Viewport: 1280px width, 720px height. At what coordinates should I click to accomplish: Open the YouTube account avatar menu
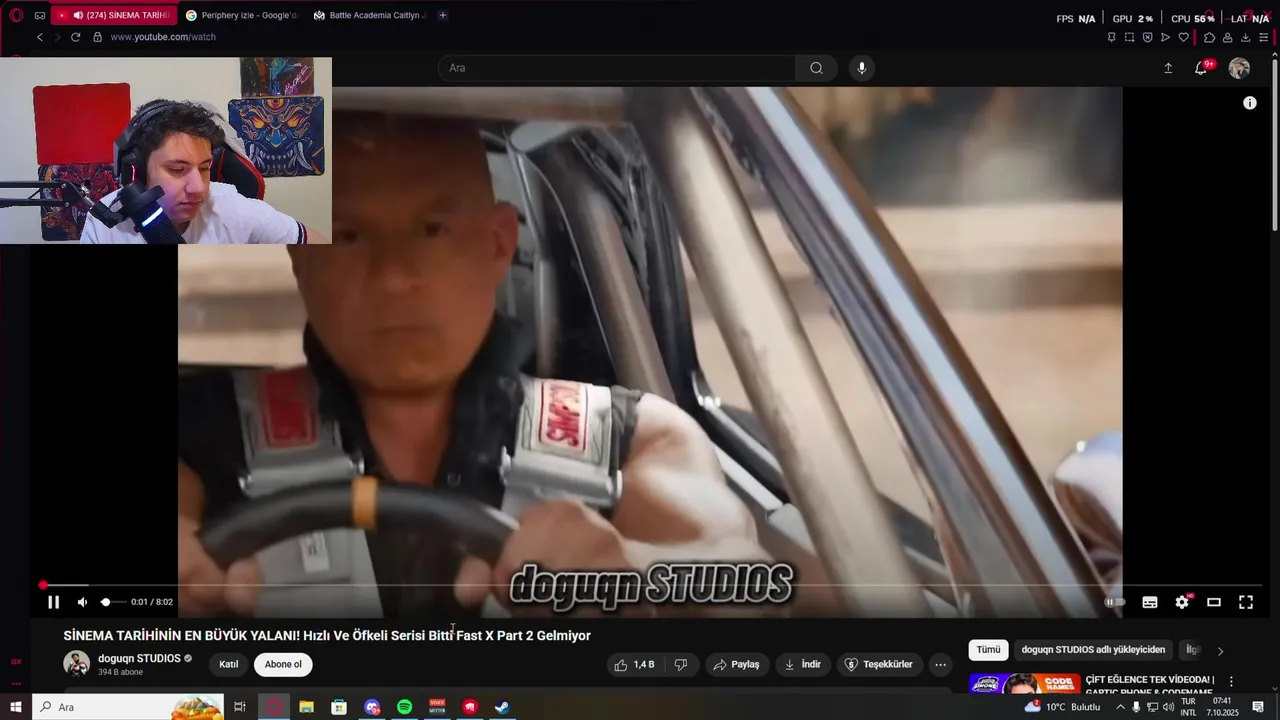1239,68
